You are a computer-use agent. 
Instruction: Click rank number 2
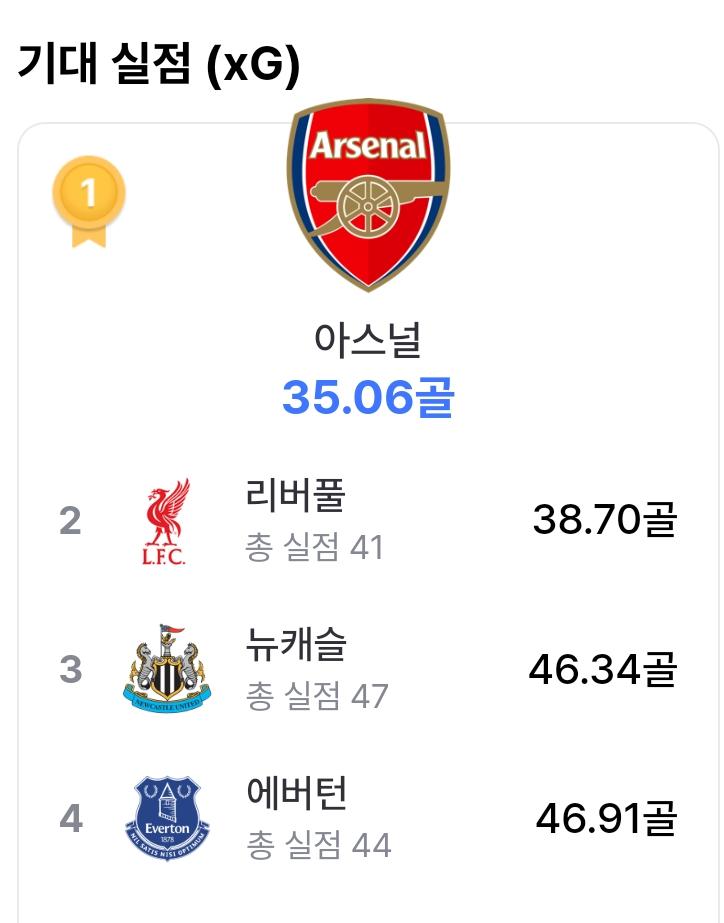click(x=70, y=522)
